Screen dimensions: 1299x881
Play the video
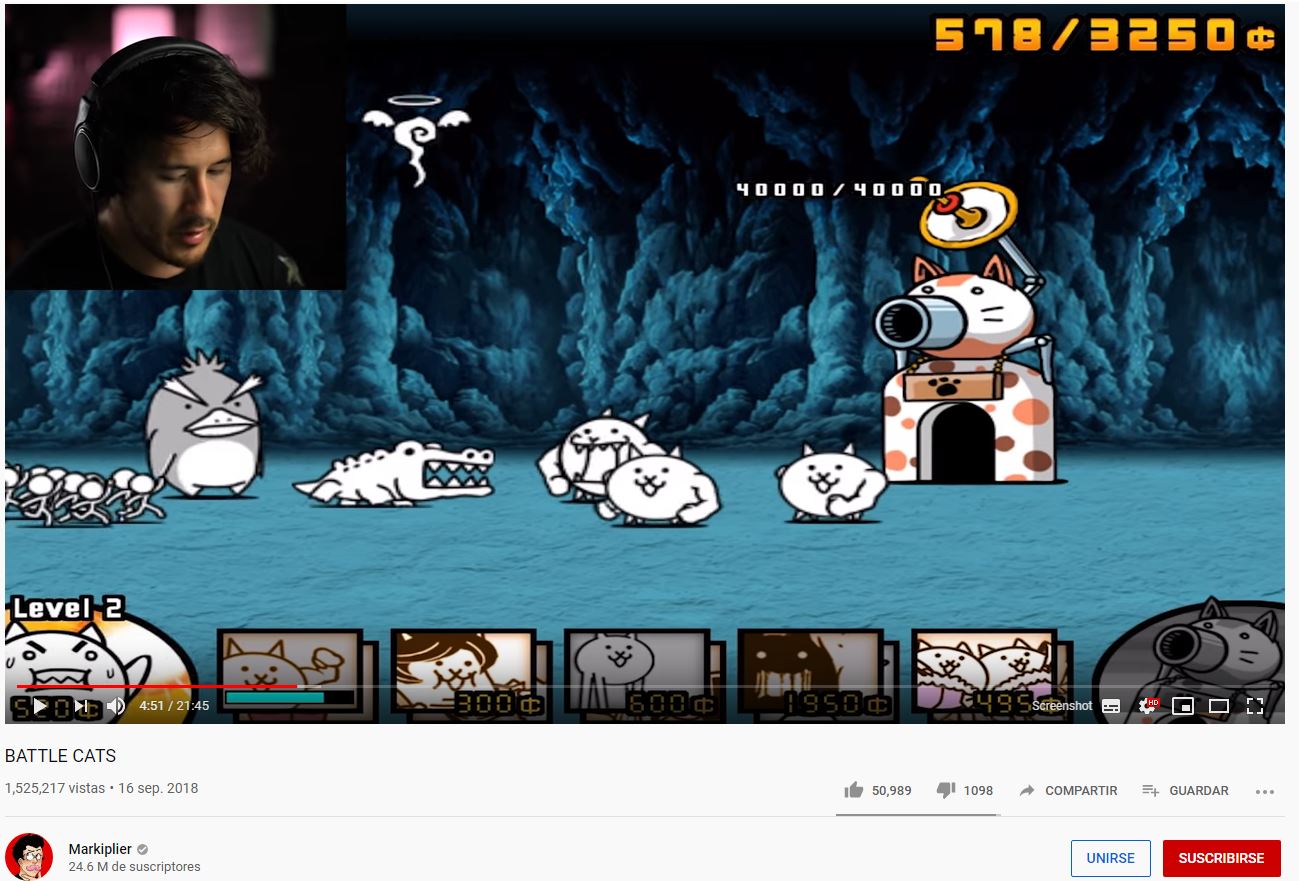40,706
